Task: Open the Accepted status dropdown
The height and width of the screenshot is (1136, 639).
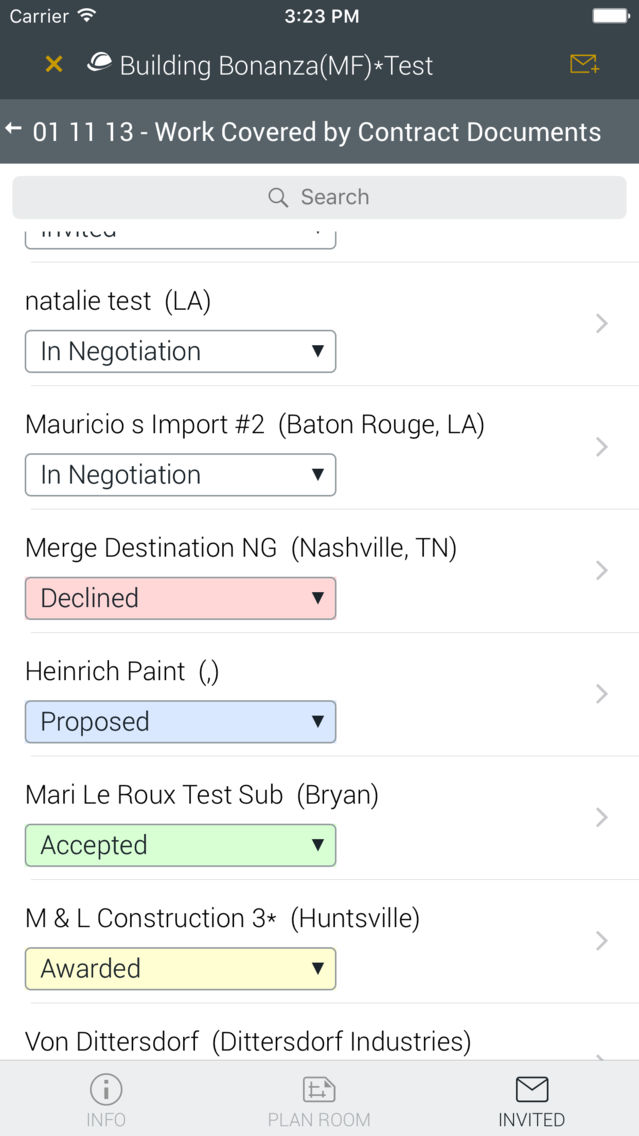Action: click(x=180, y=845)
